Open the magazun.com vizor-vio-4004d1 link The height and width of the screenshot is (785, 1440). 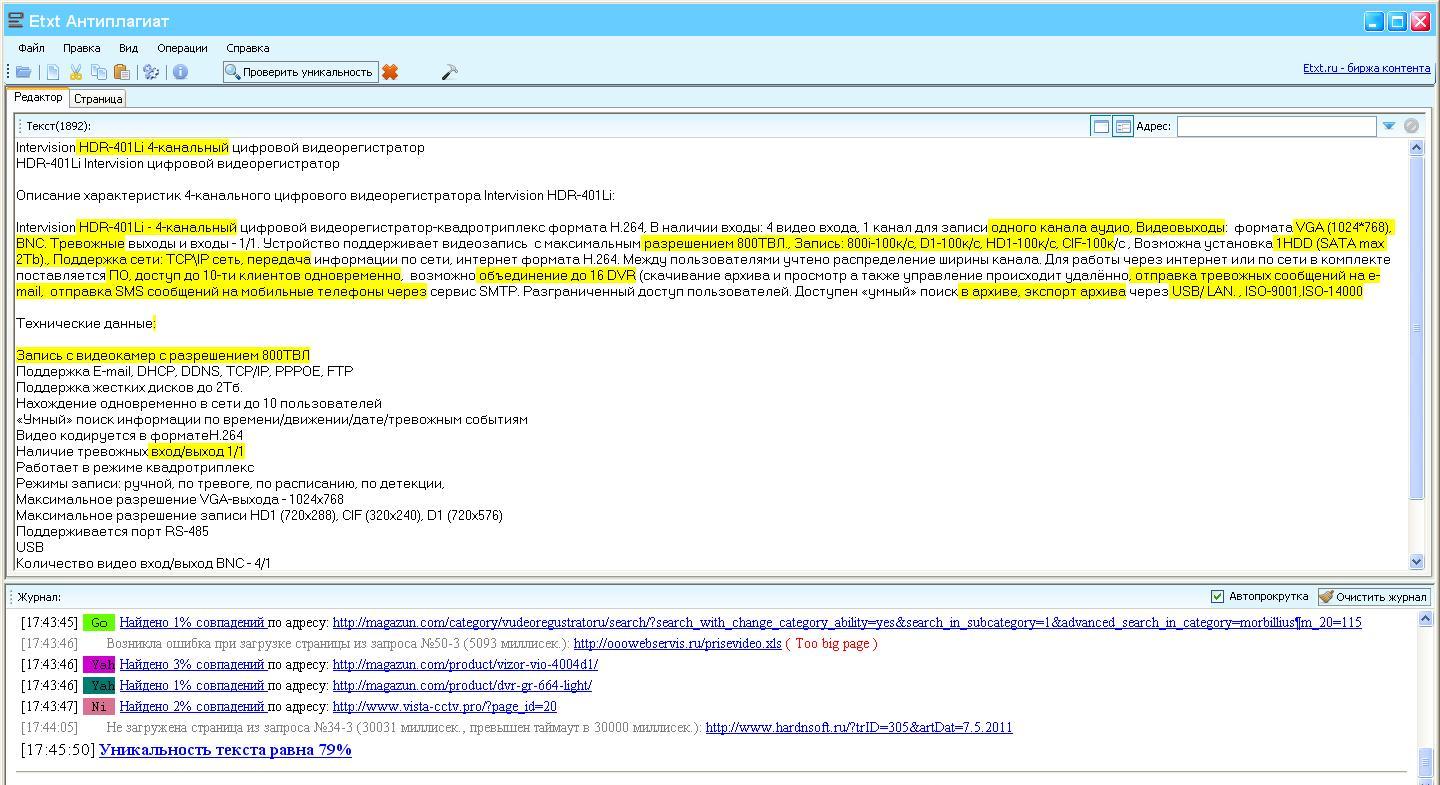point(465,665)
